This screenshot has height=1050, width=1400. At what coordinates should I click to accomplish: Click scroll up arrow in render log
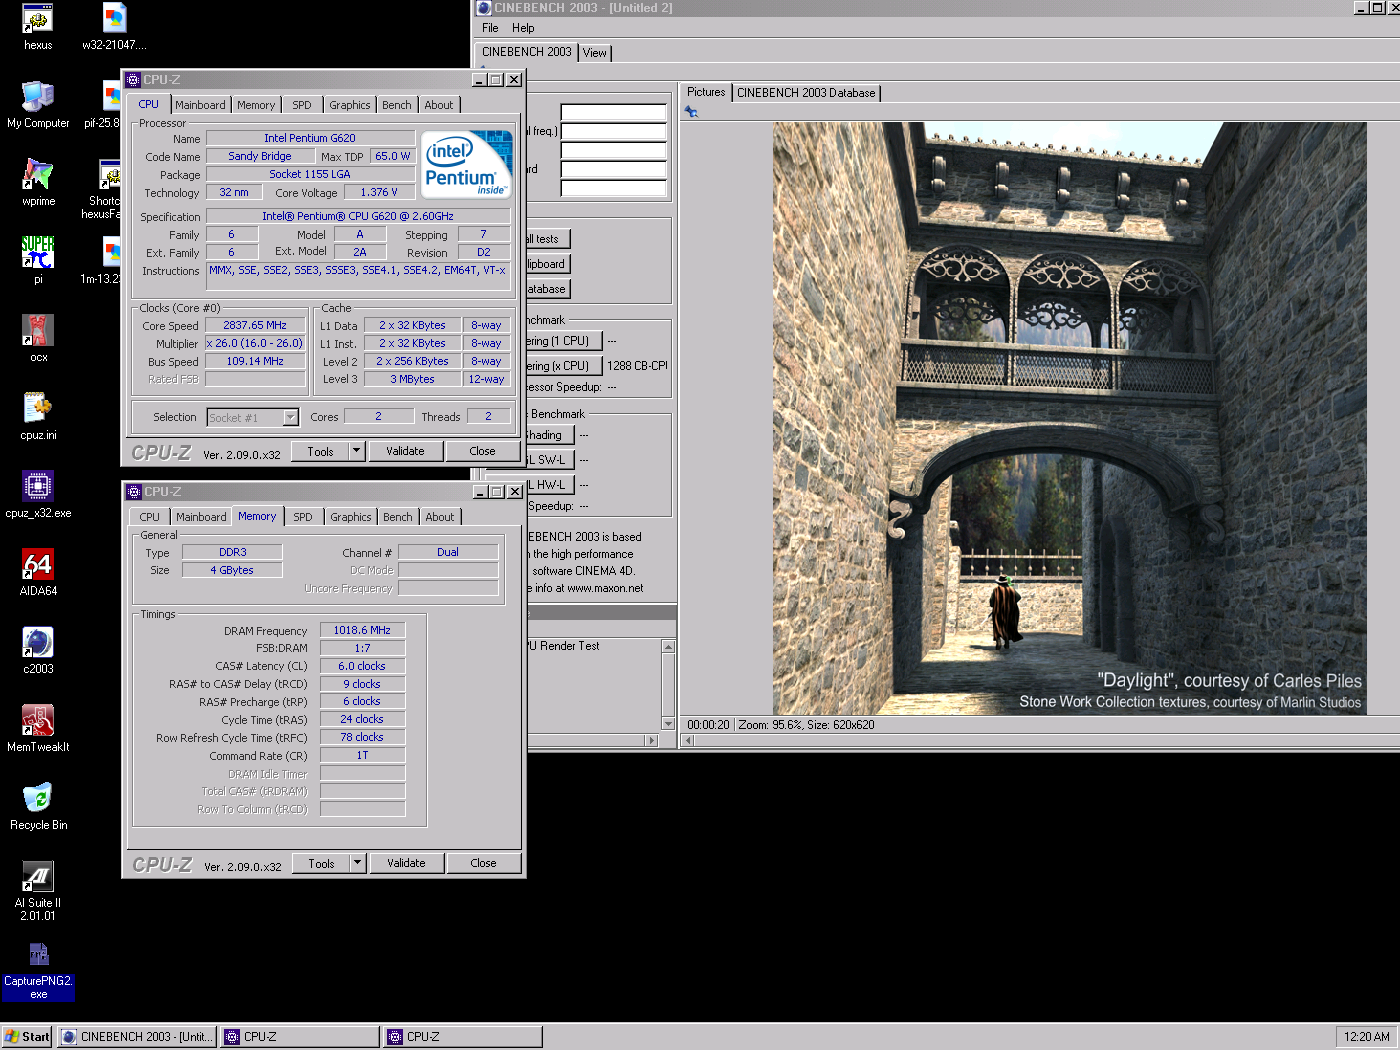tap(669, 647)
